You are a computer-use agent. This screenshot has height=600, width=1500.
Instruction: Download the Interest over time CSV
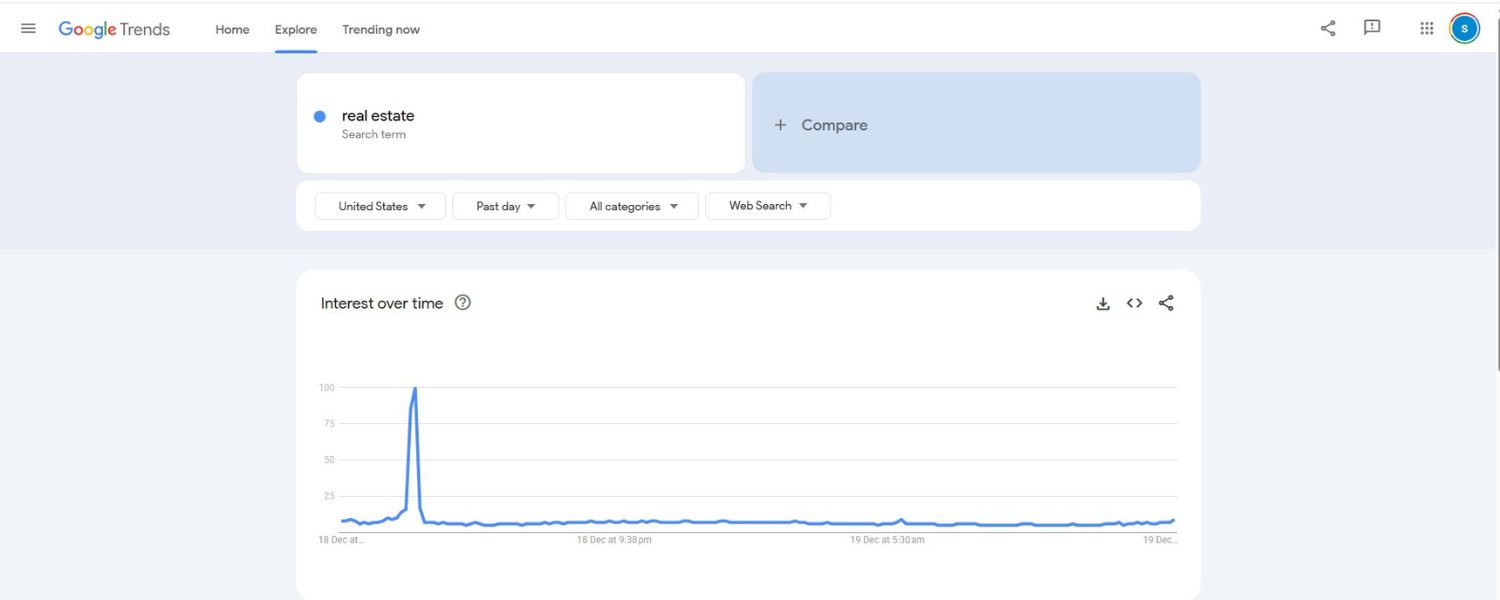(1103, 304)
